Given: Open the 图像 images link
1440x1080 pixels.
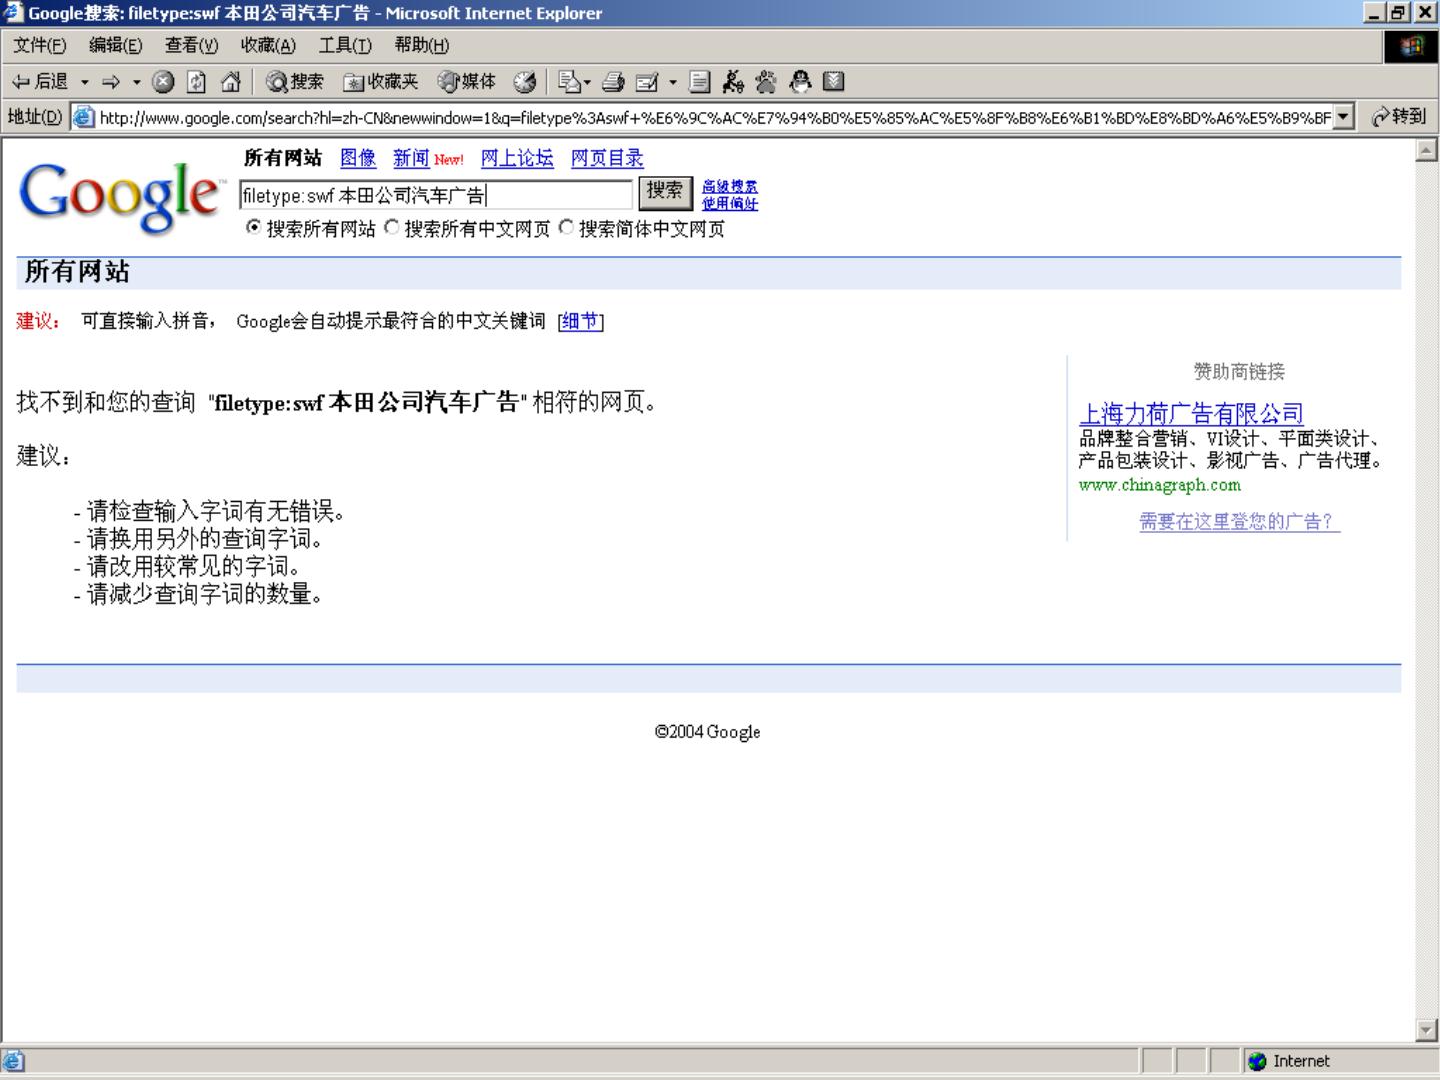Looking at the screenshot, I should point(358,158).
